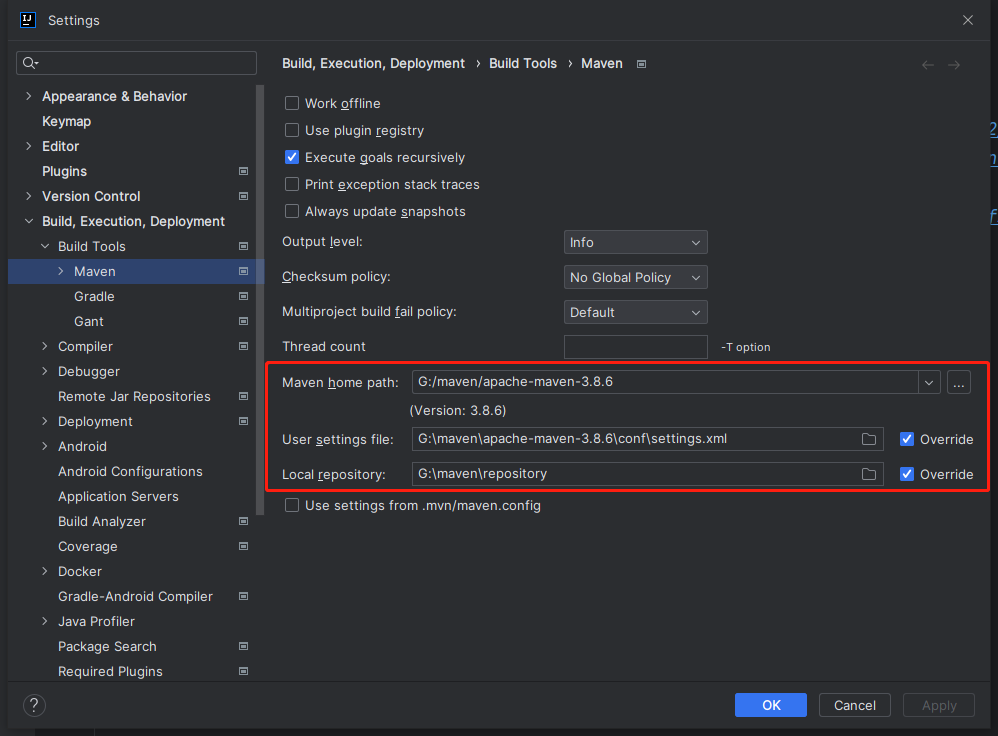Click the project settings marker on the Build Analyzer row
Image resolution: width=998 pixels, height=736 pixels.
point(243,521)
